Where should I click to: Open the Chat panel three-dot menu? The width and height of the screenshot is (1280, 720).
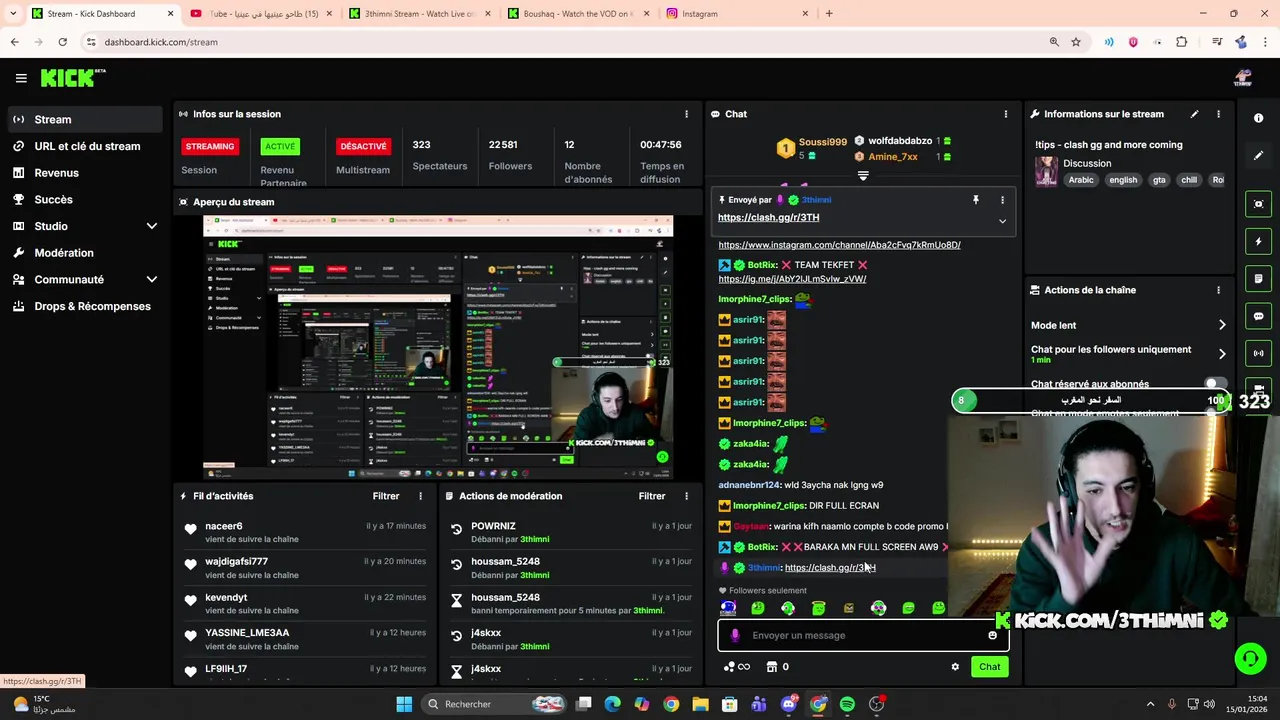pos(1005,114)
